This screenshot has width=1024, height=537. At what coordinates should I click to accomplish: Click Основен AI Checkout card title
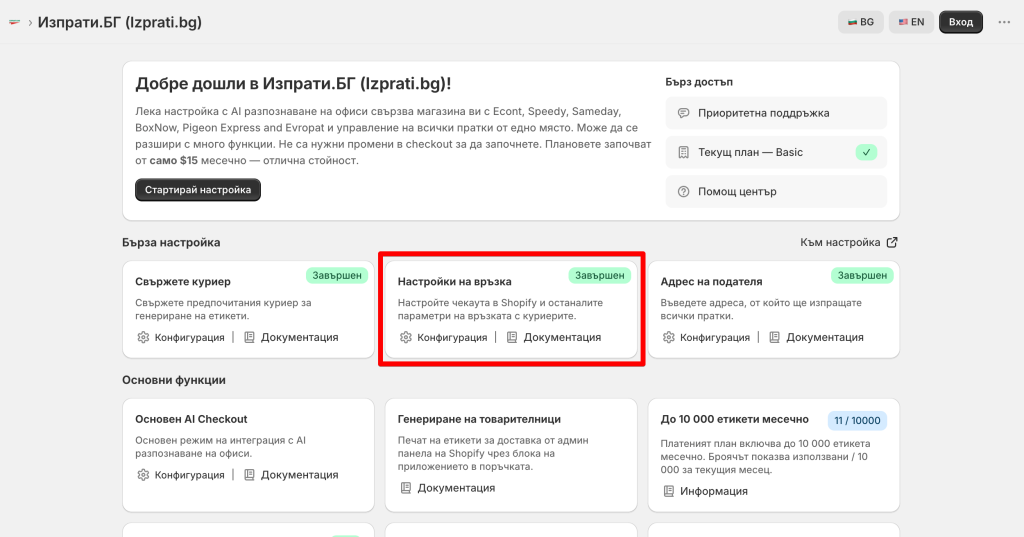[191, 419]
